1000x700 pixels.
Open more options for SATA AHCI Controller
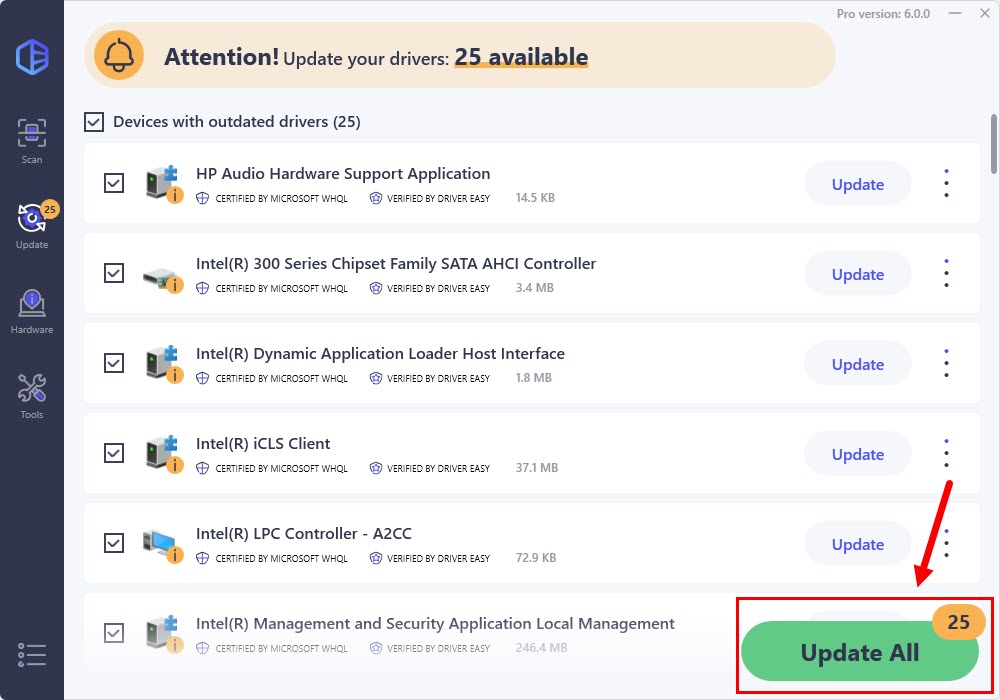tap(946, 273)
